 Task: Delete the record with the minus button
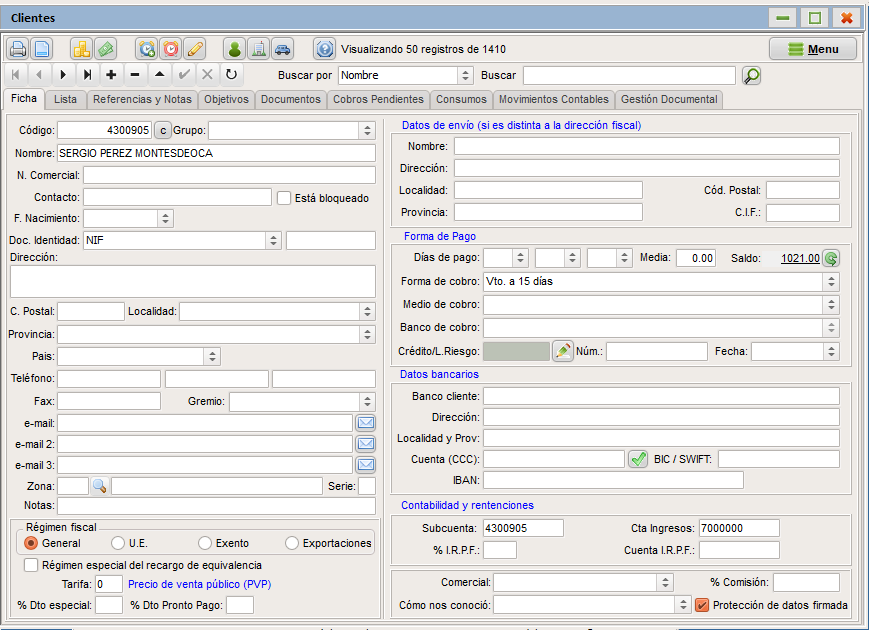pyautogui.click(x=135, y=75)
